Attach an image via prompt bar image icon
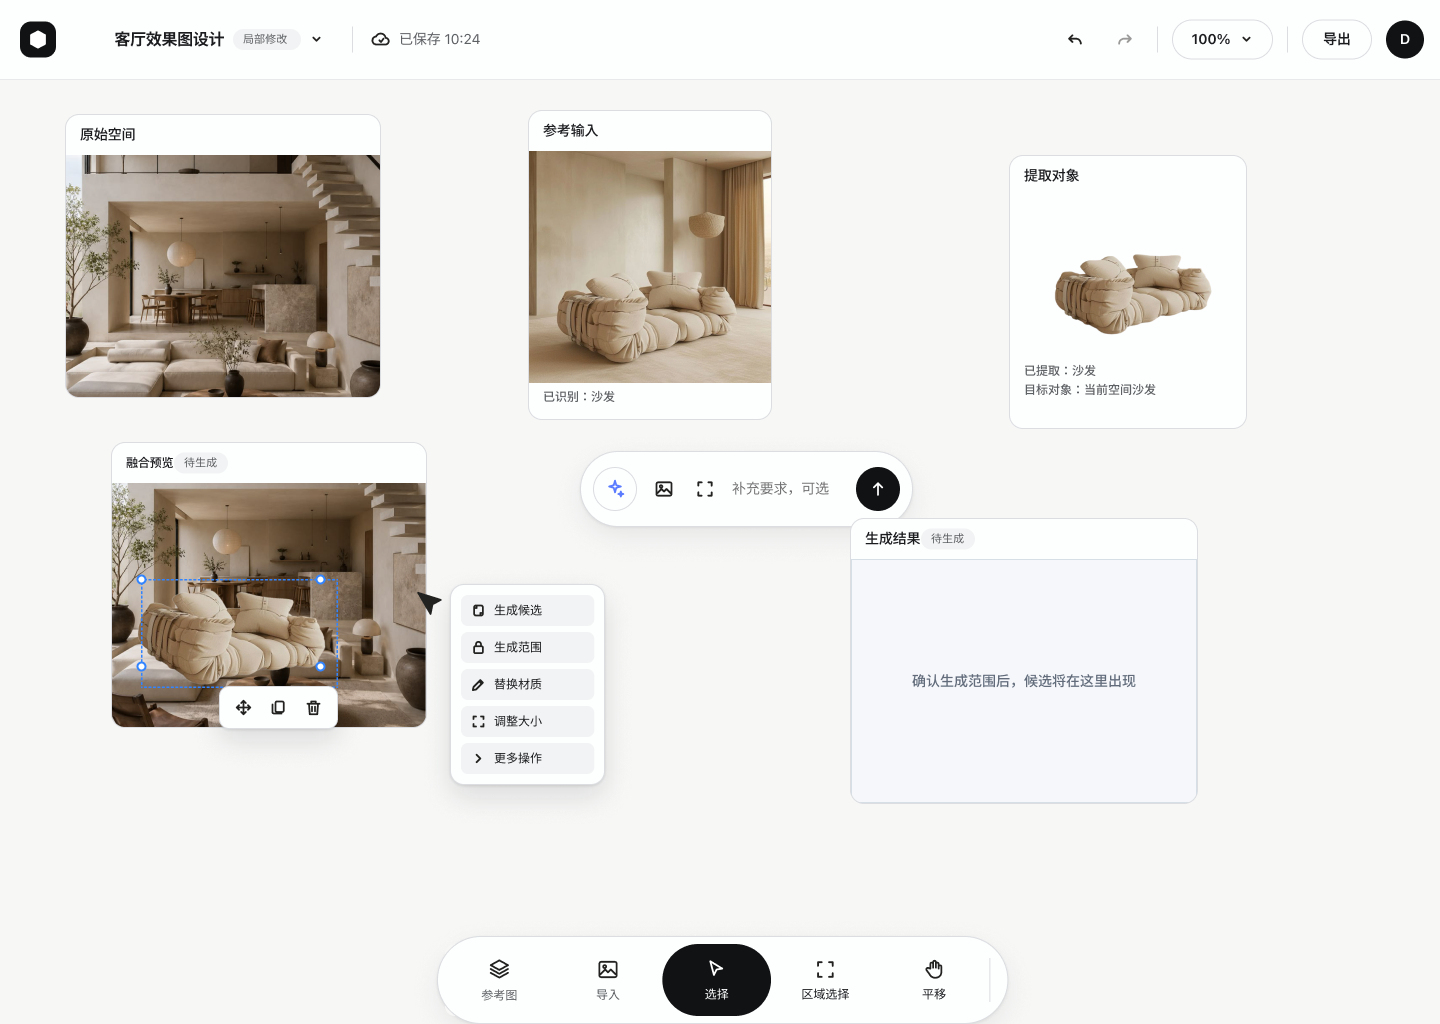This screenshot has height=1024, width=1440. point(664,489)
